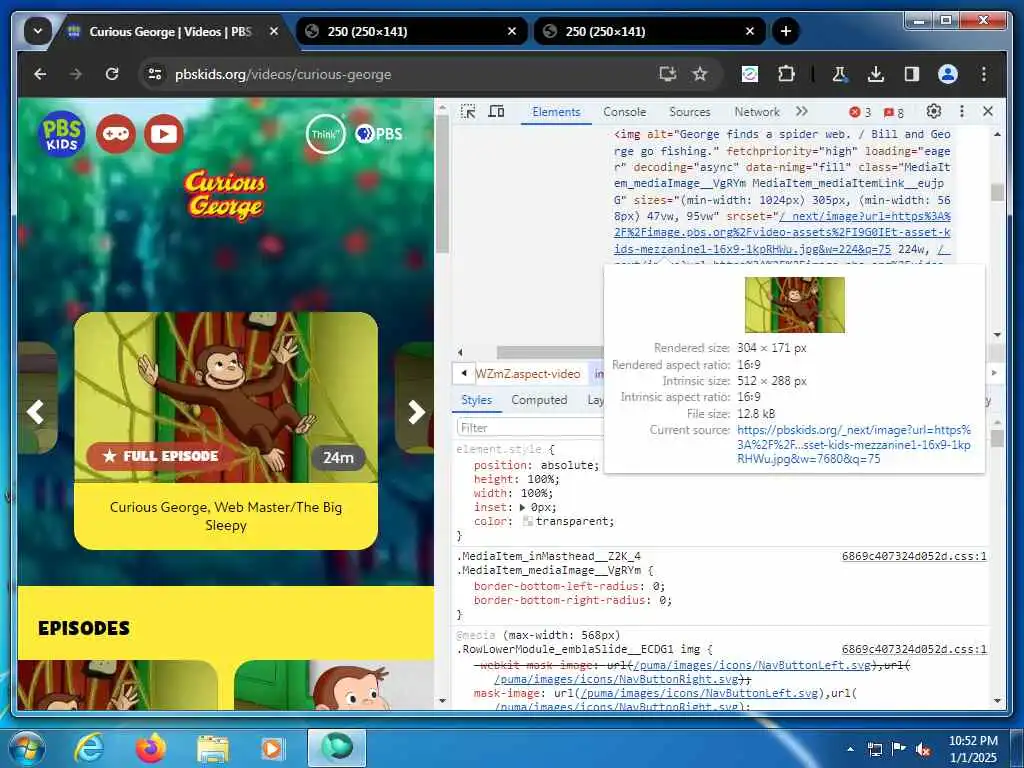1024x768 pixels.
Task: Open DevTools customize three-dot menu
Action: [961, 112]
